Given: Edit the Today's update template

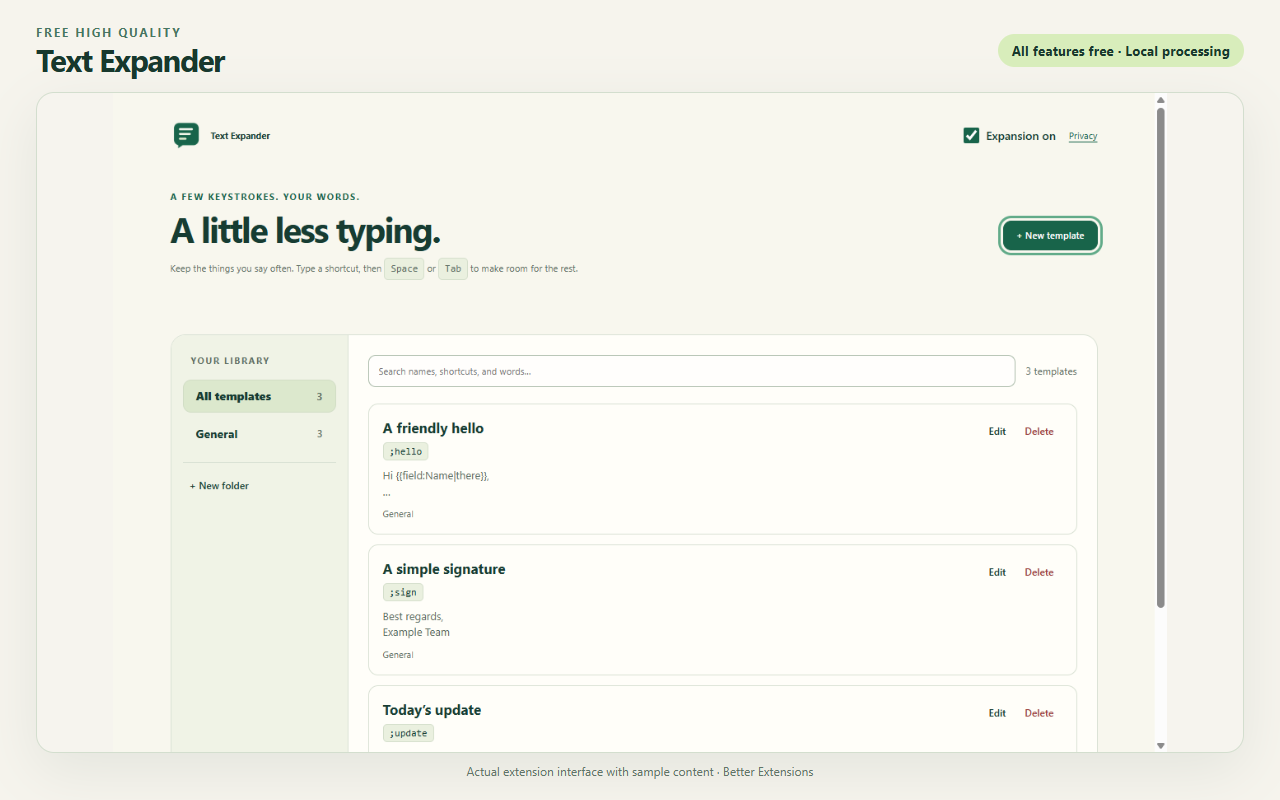Looking at the screenshot, I should pyautogui.click(x=997, y=714).
